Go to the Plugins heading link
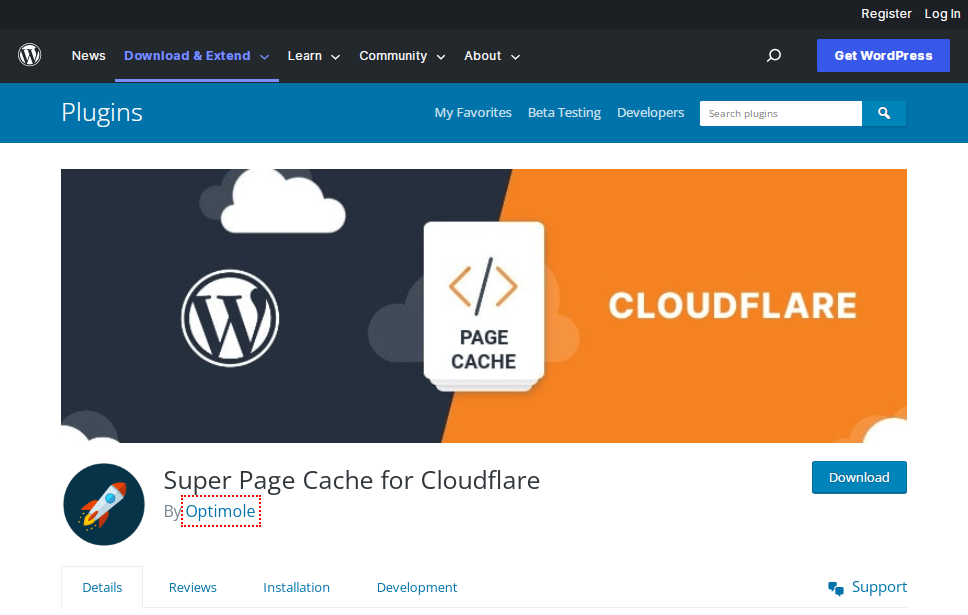This screenshot has height=615, width=968. pyautogui.click(x=102, y=113)
